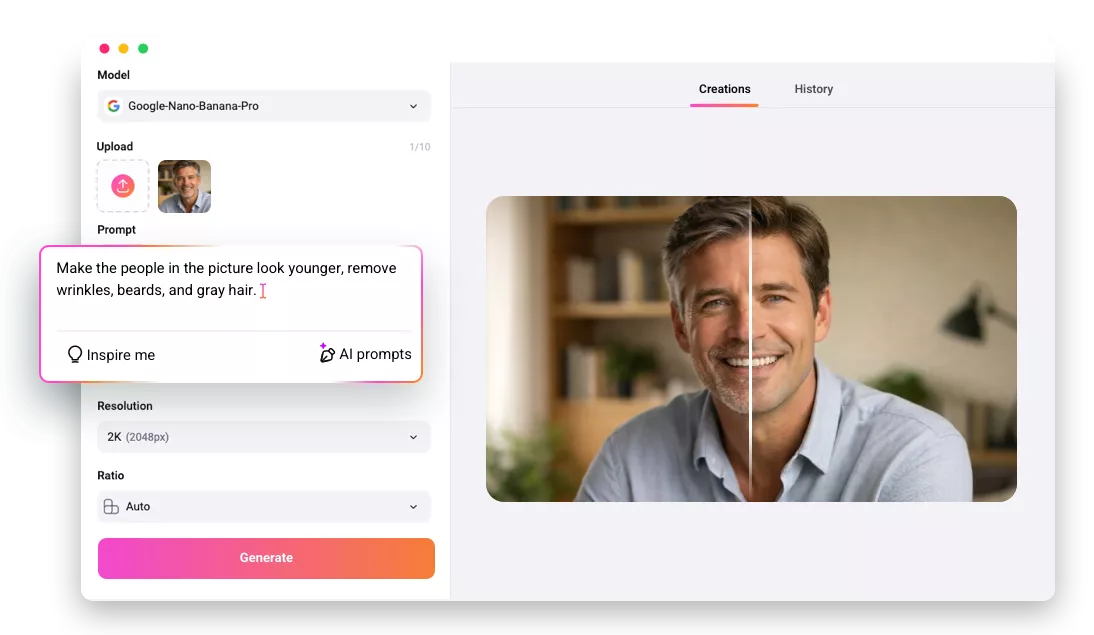Expand the Model dropdown chevron
The width and height of the screenshot is (1094, 635).
(x=414, y=106)
